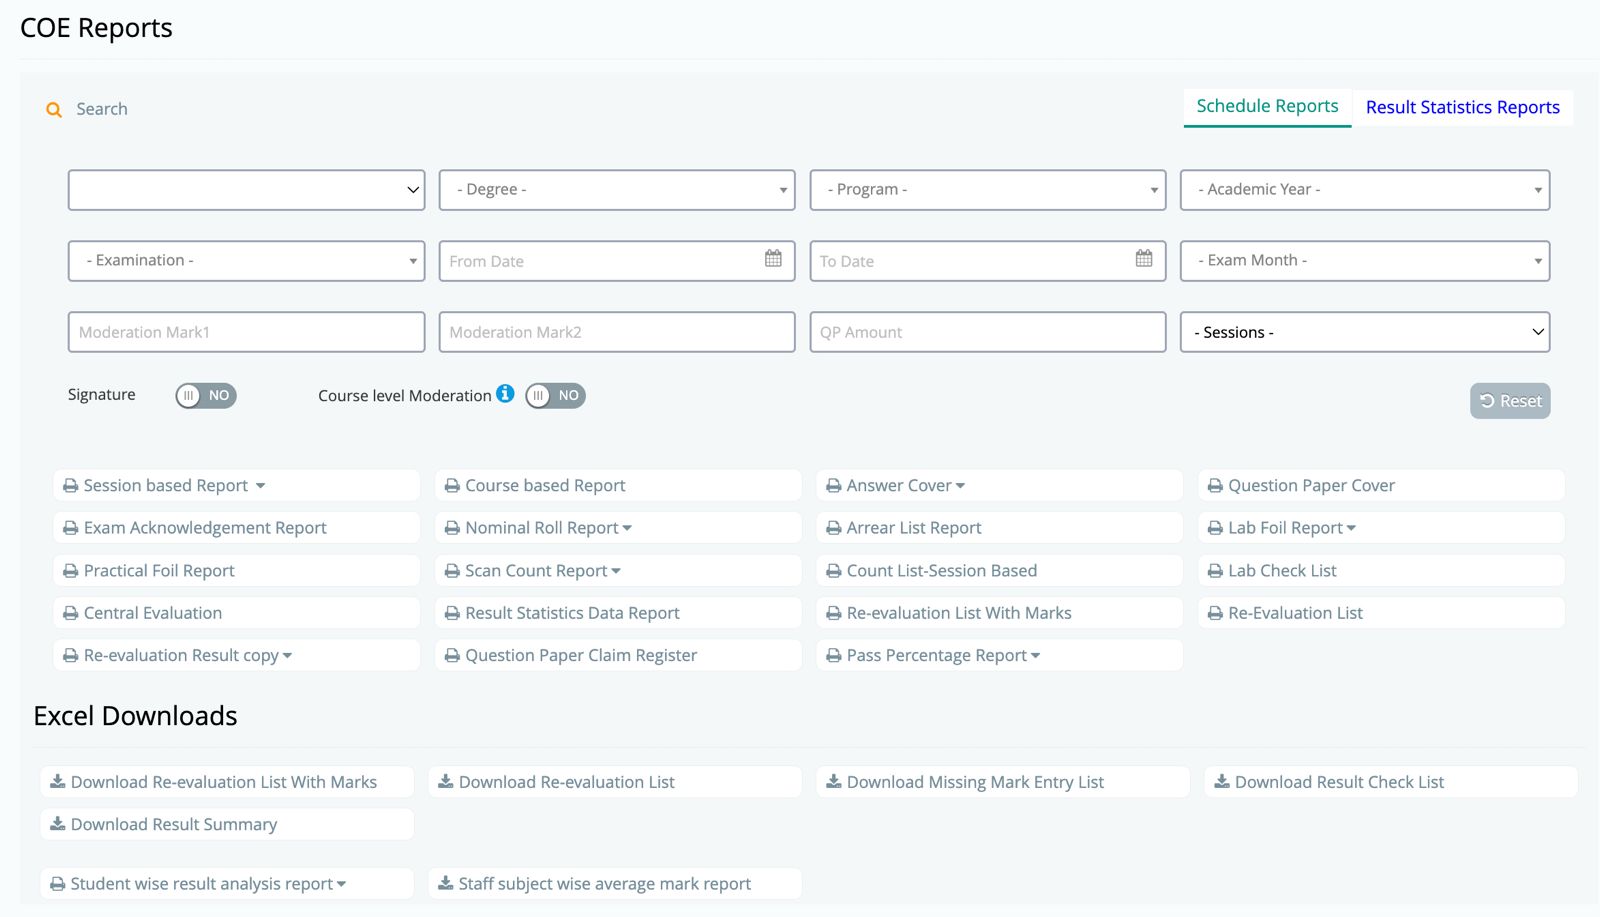Open the calendar icon on From Date
Screen dimensions: 1600x917
point(772,258)
